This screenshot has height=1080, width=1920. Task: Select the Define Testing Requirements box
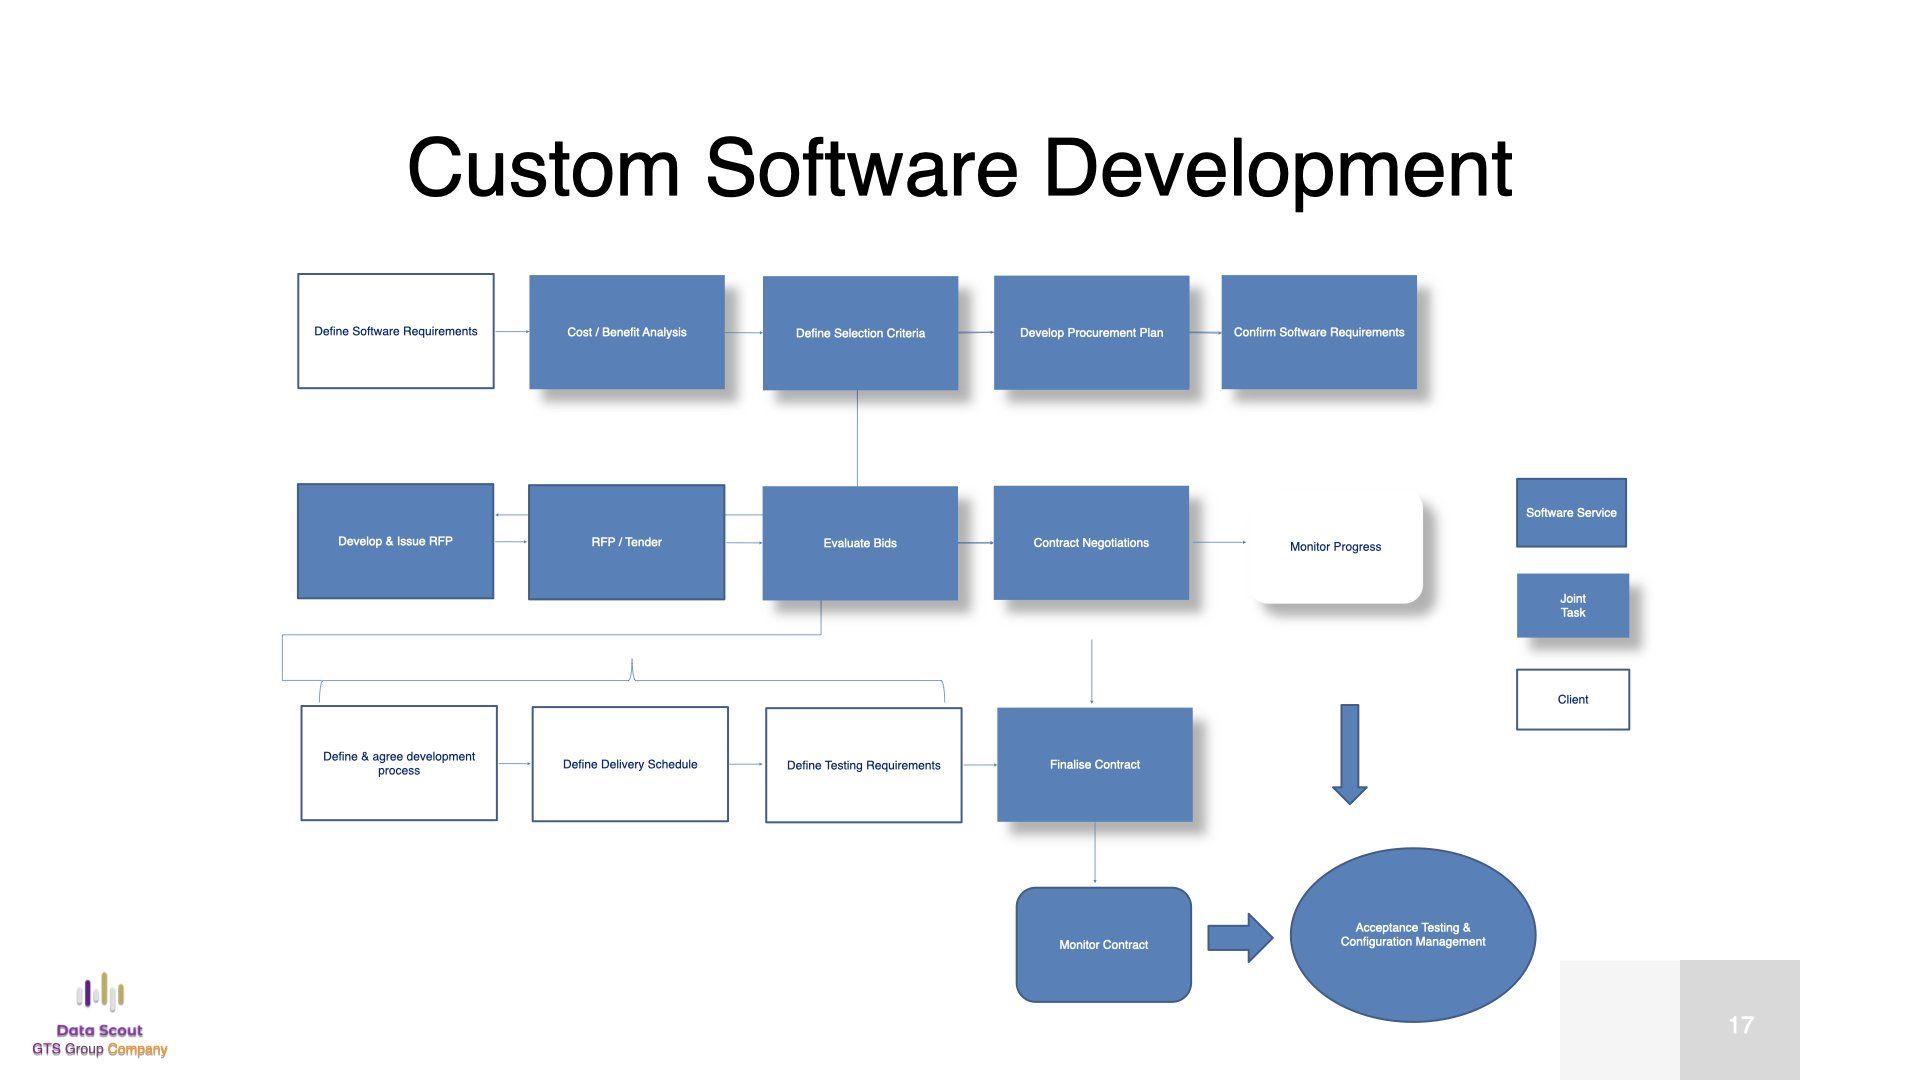click(x=864, y=765)
